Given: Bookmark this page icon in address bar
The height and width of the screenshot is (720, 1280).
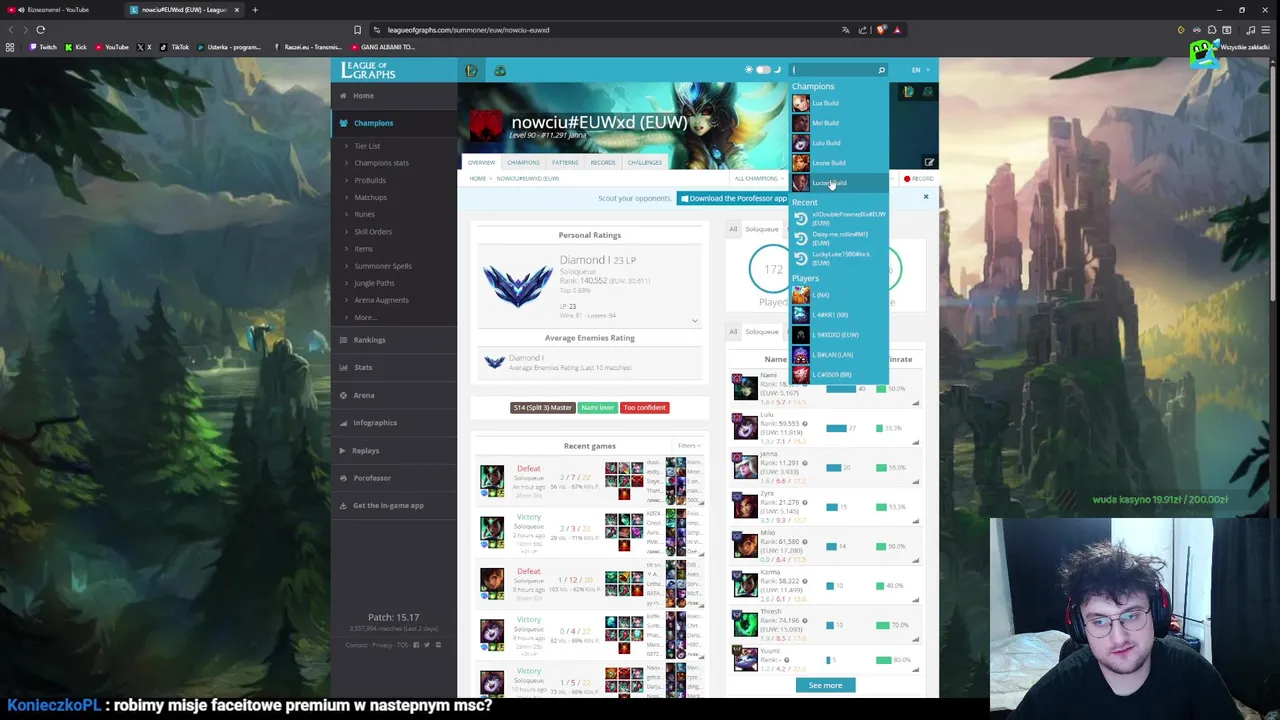Looking at the screenshot, I should point(357,30).
